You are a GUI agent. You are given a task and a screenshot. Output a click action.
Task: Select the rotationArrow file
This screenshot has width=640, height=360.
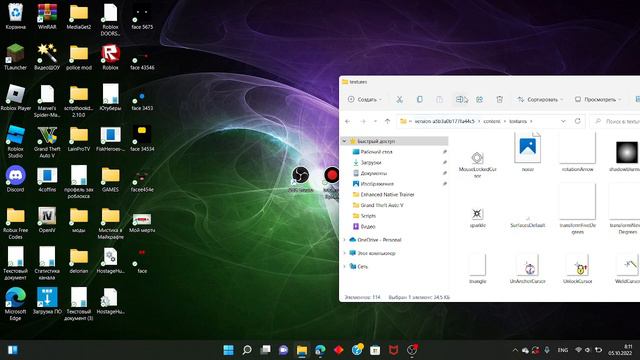577,152
